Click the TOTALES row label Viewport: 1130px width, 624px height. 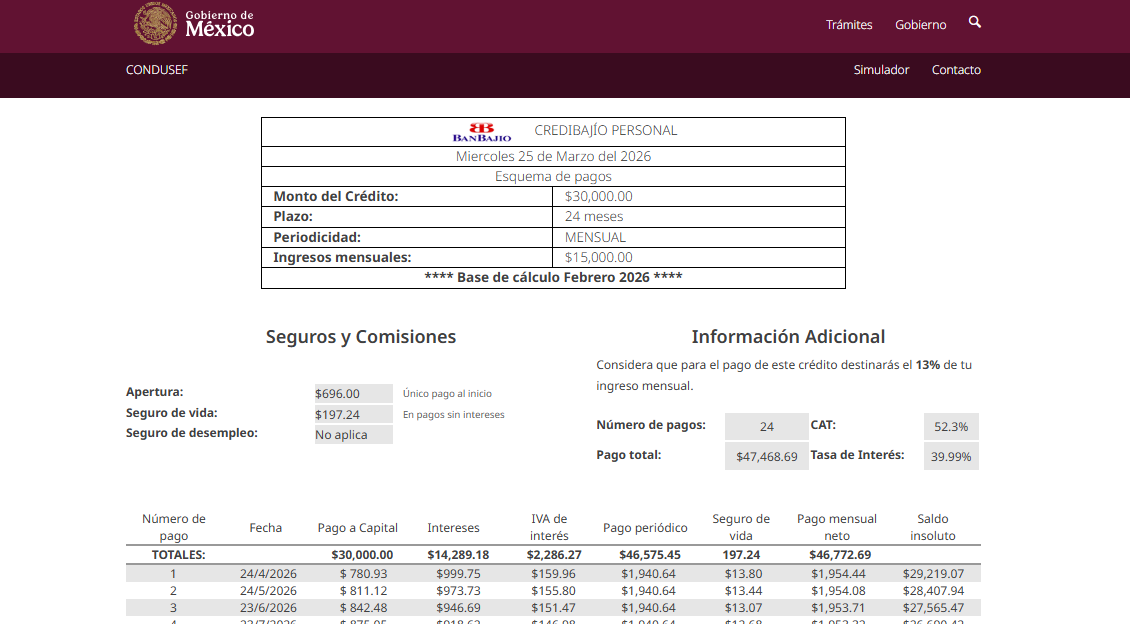pos(178,555)
